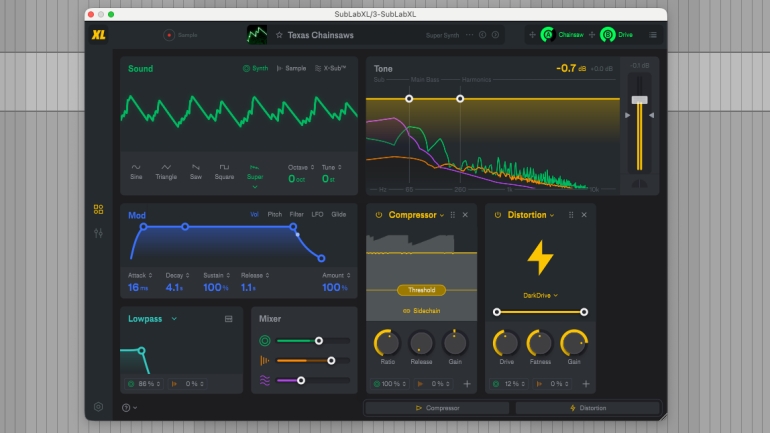Select the Vol modulation tab
The image size is (770, 433).
[x=254, y=215]
